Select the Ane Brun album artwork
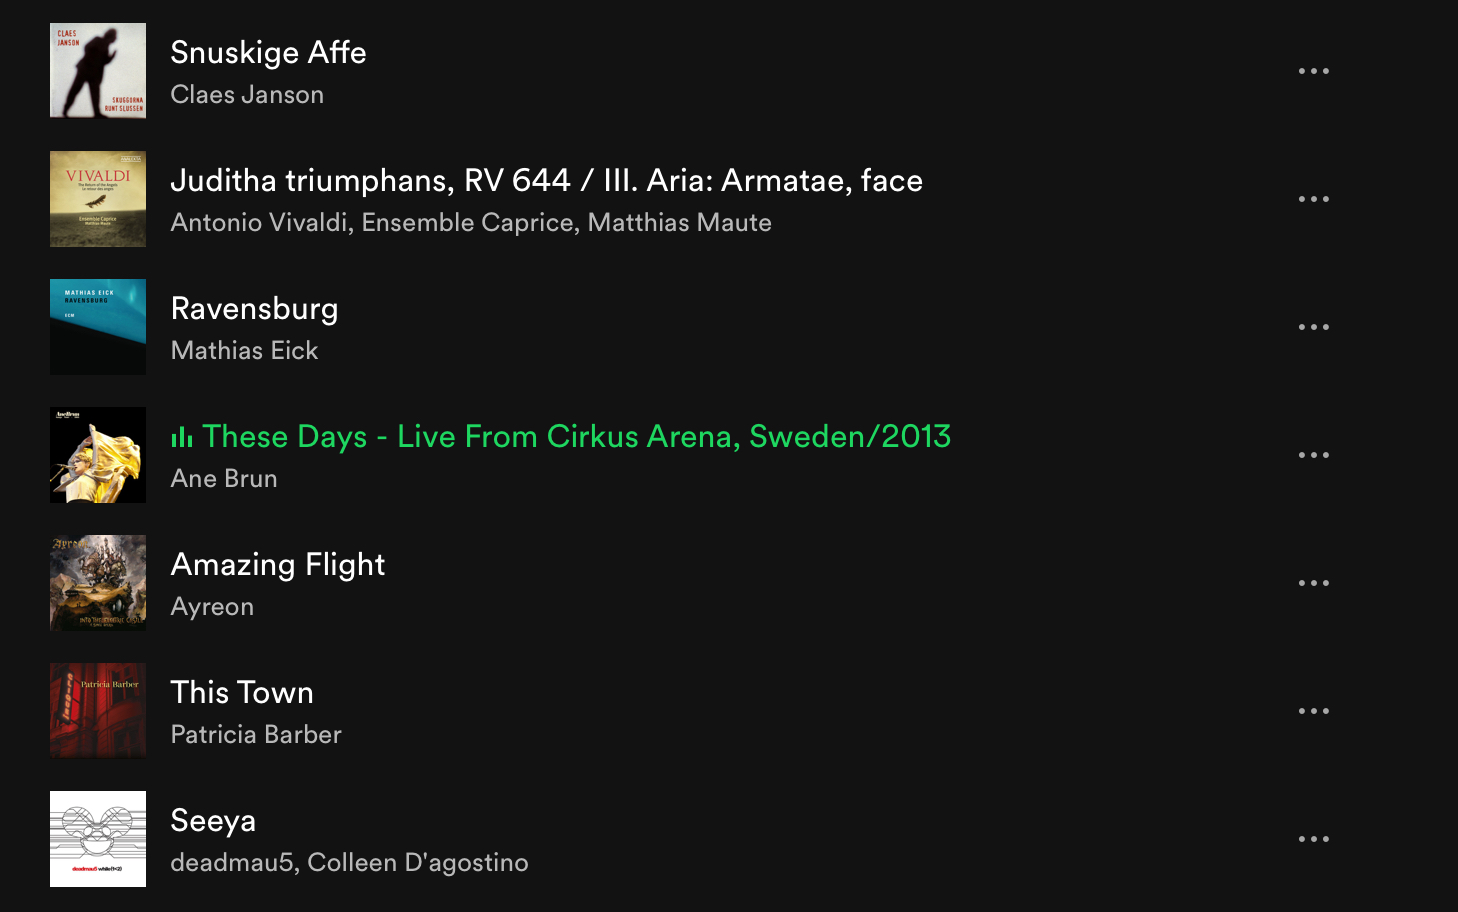 click(98, 455)
